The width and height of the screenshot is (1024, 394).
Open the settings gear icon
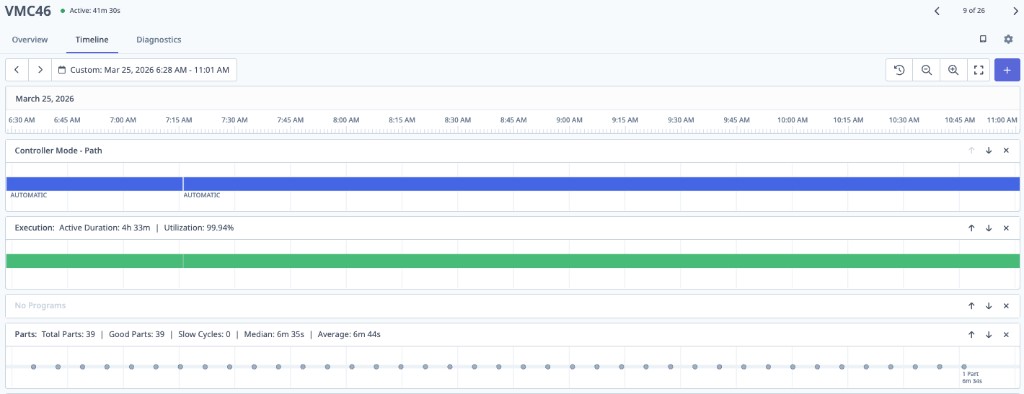click(1008, 39)
